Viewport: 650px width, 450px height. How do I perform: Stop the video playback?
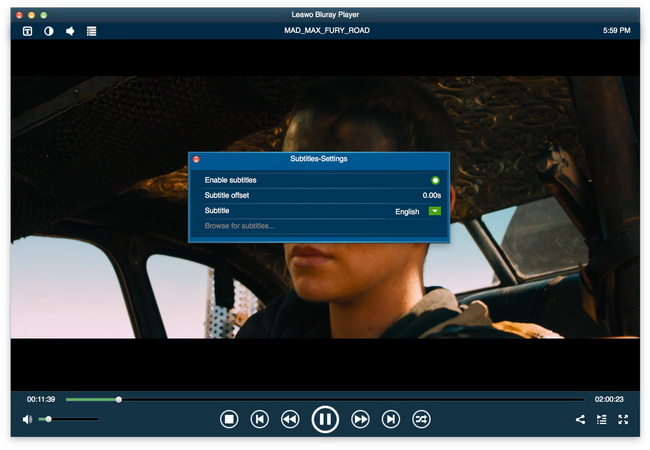point(229,419)
